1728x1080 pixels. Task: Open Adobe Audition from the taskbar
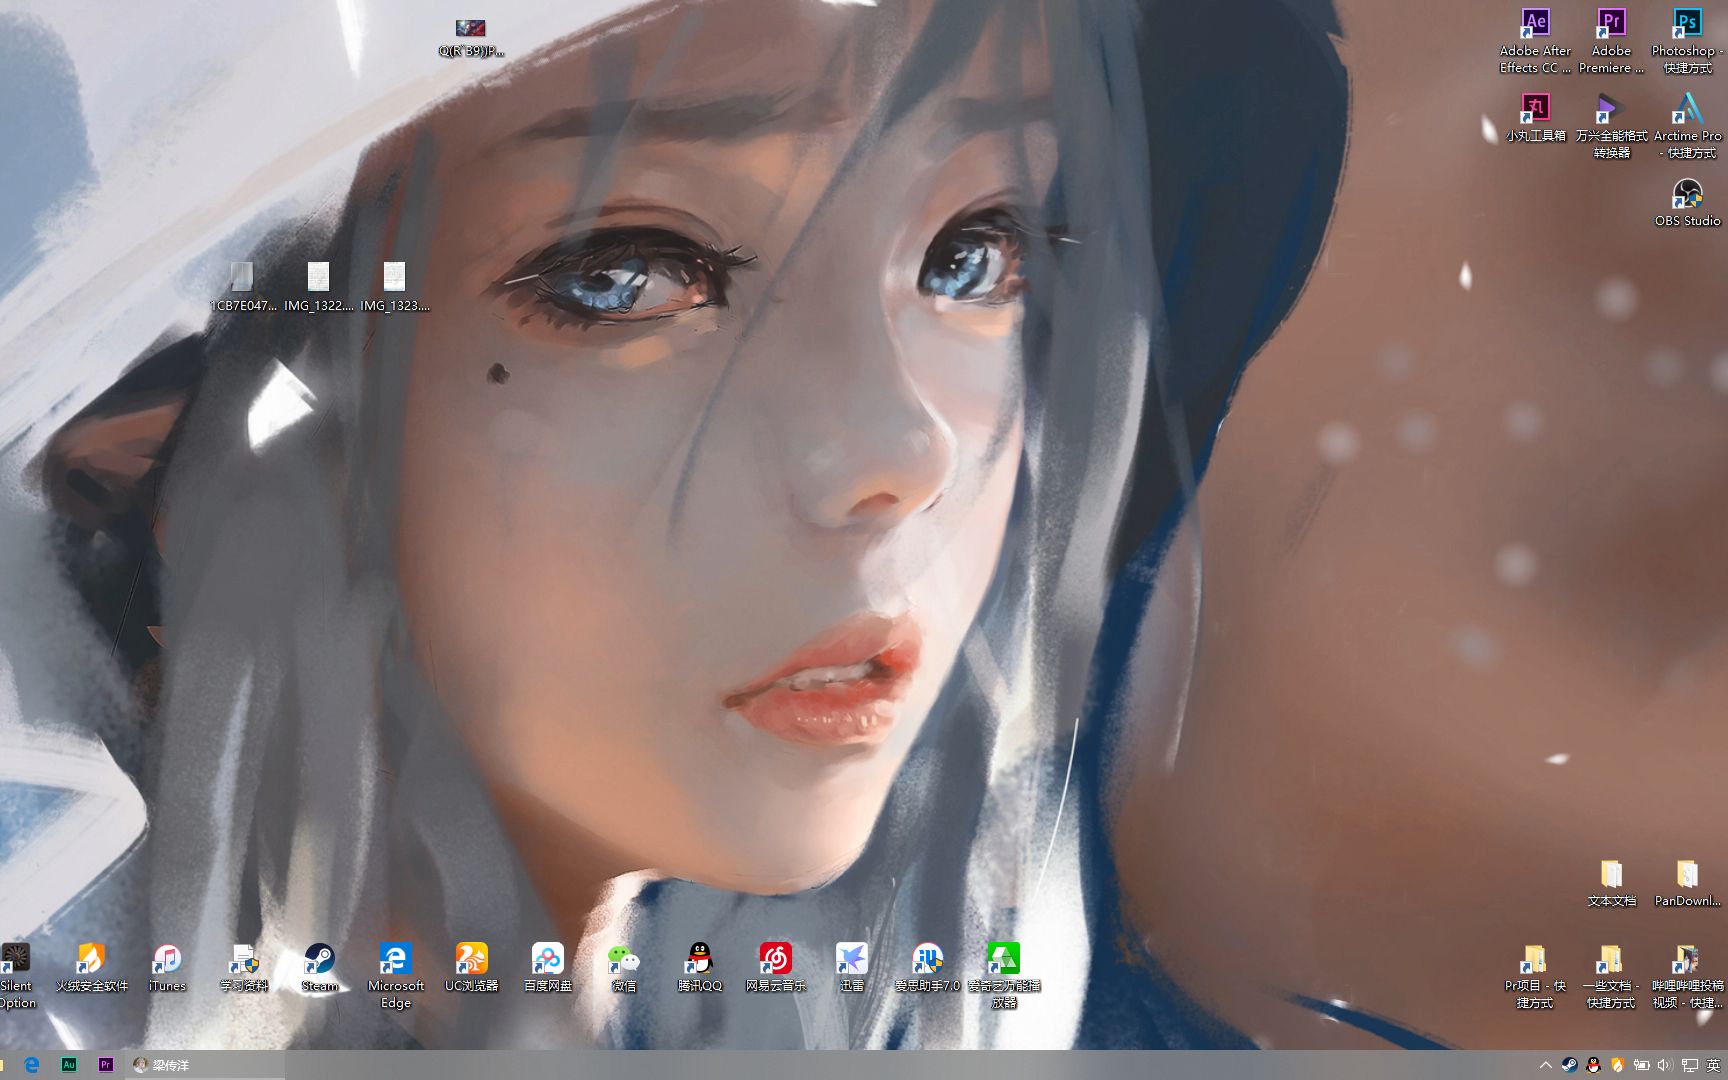[69, 1065]
